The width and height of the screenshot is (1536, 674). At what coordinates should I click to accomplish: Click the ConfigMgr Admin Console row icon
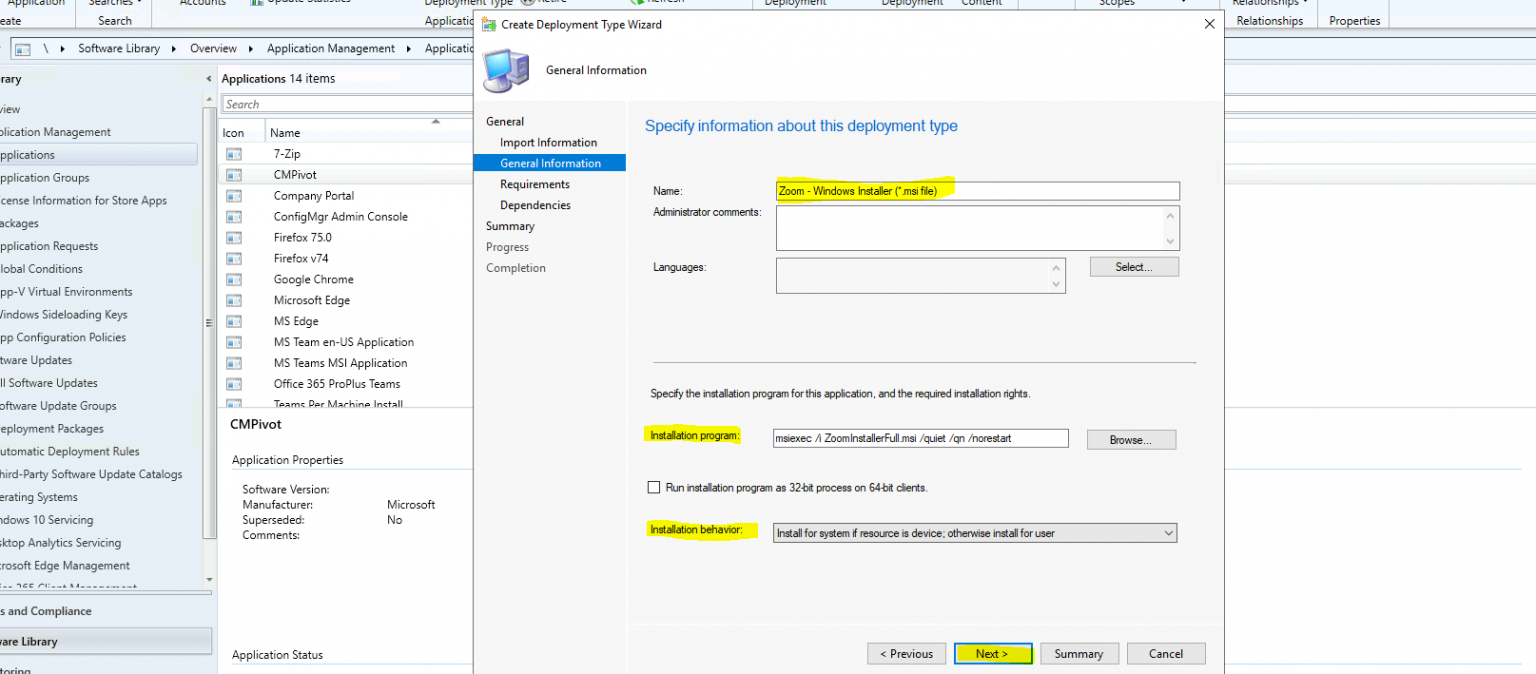click(x=234, y=217)
